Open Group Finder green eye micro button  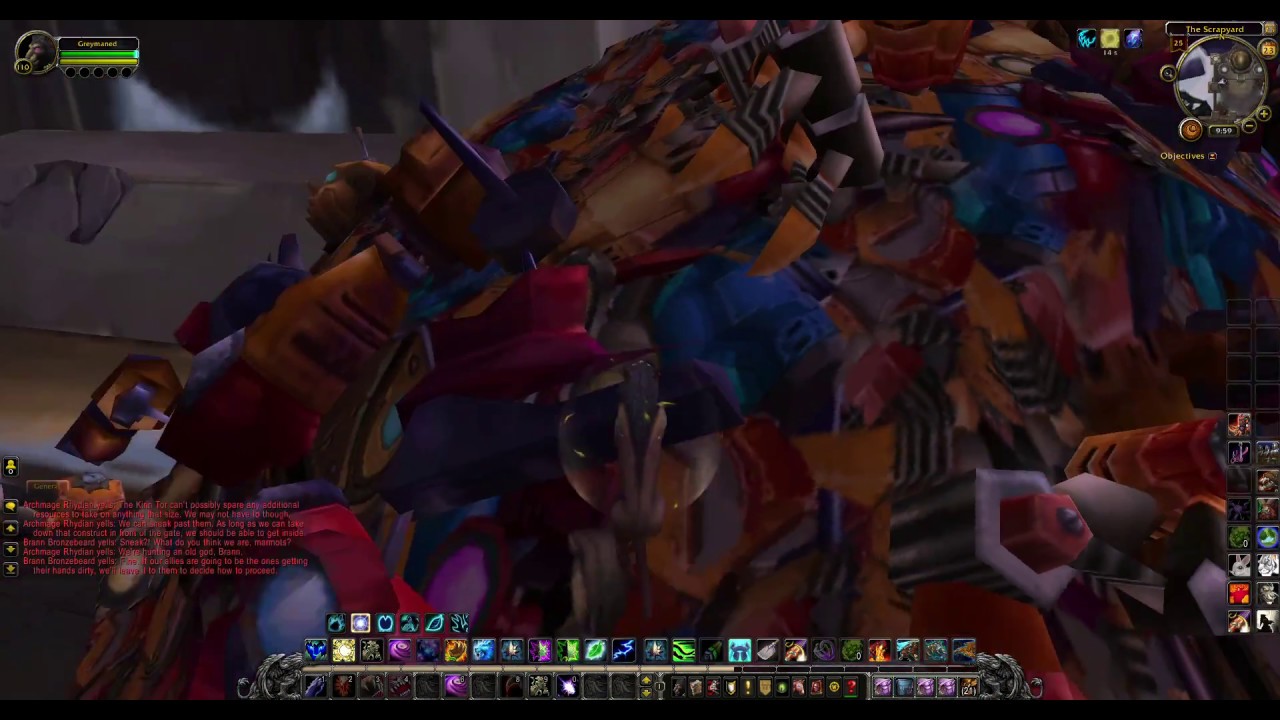(x=782, y=687)
